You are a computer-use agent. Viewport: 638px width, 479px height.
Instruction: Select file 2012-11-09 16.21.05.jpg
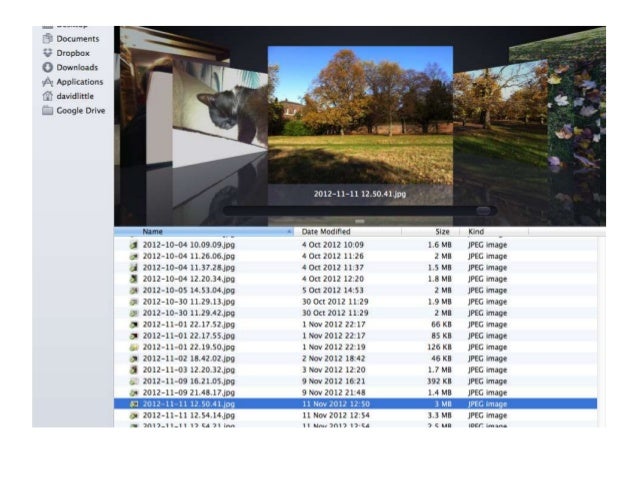pos(356,381)
